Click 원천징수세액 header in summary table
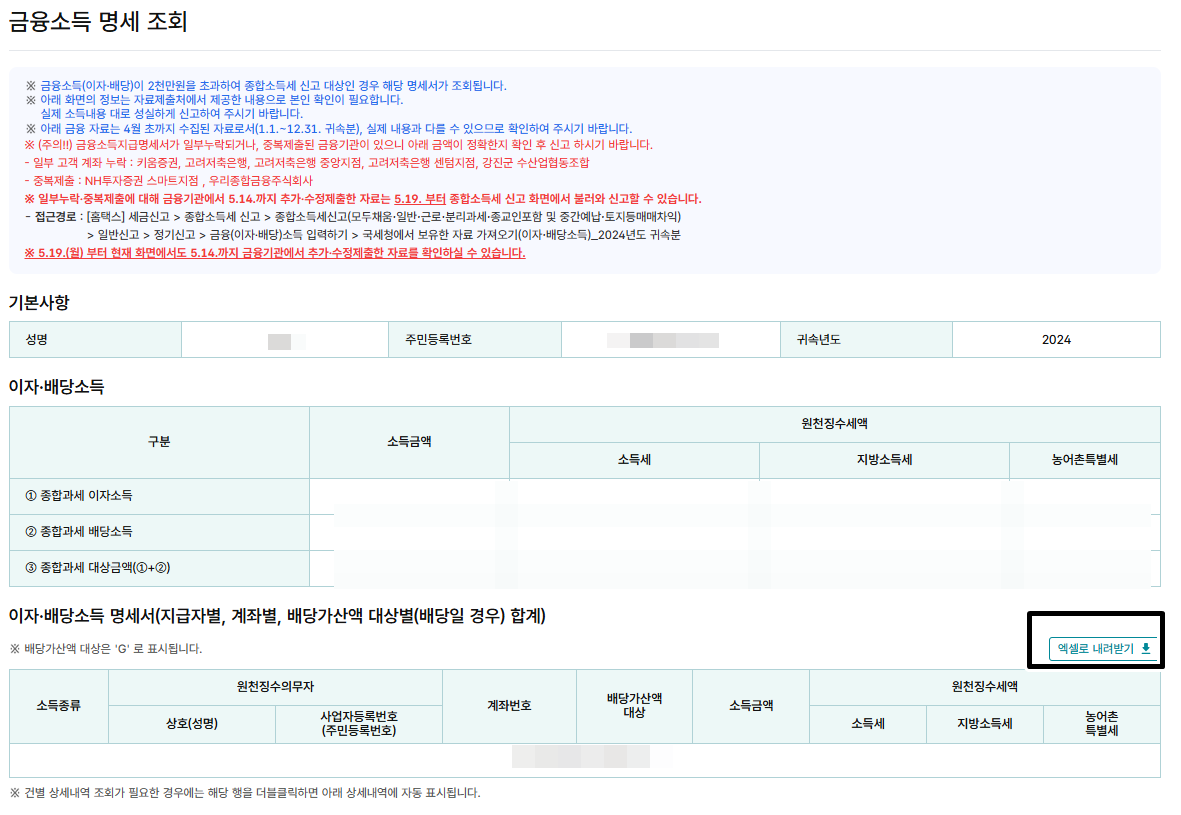 click(x=835, y=424)
